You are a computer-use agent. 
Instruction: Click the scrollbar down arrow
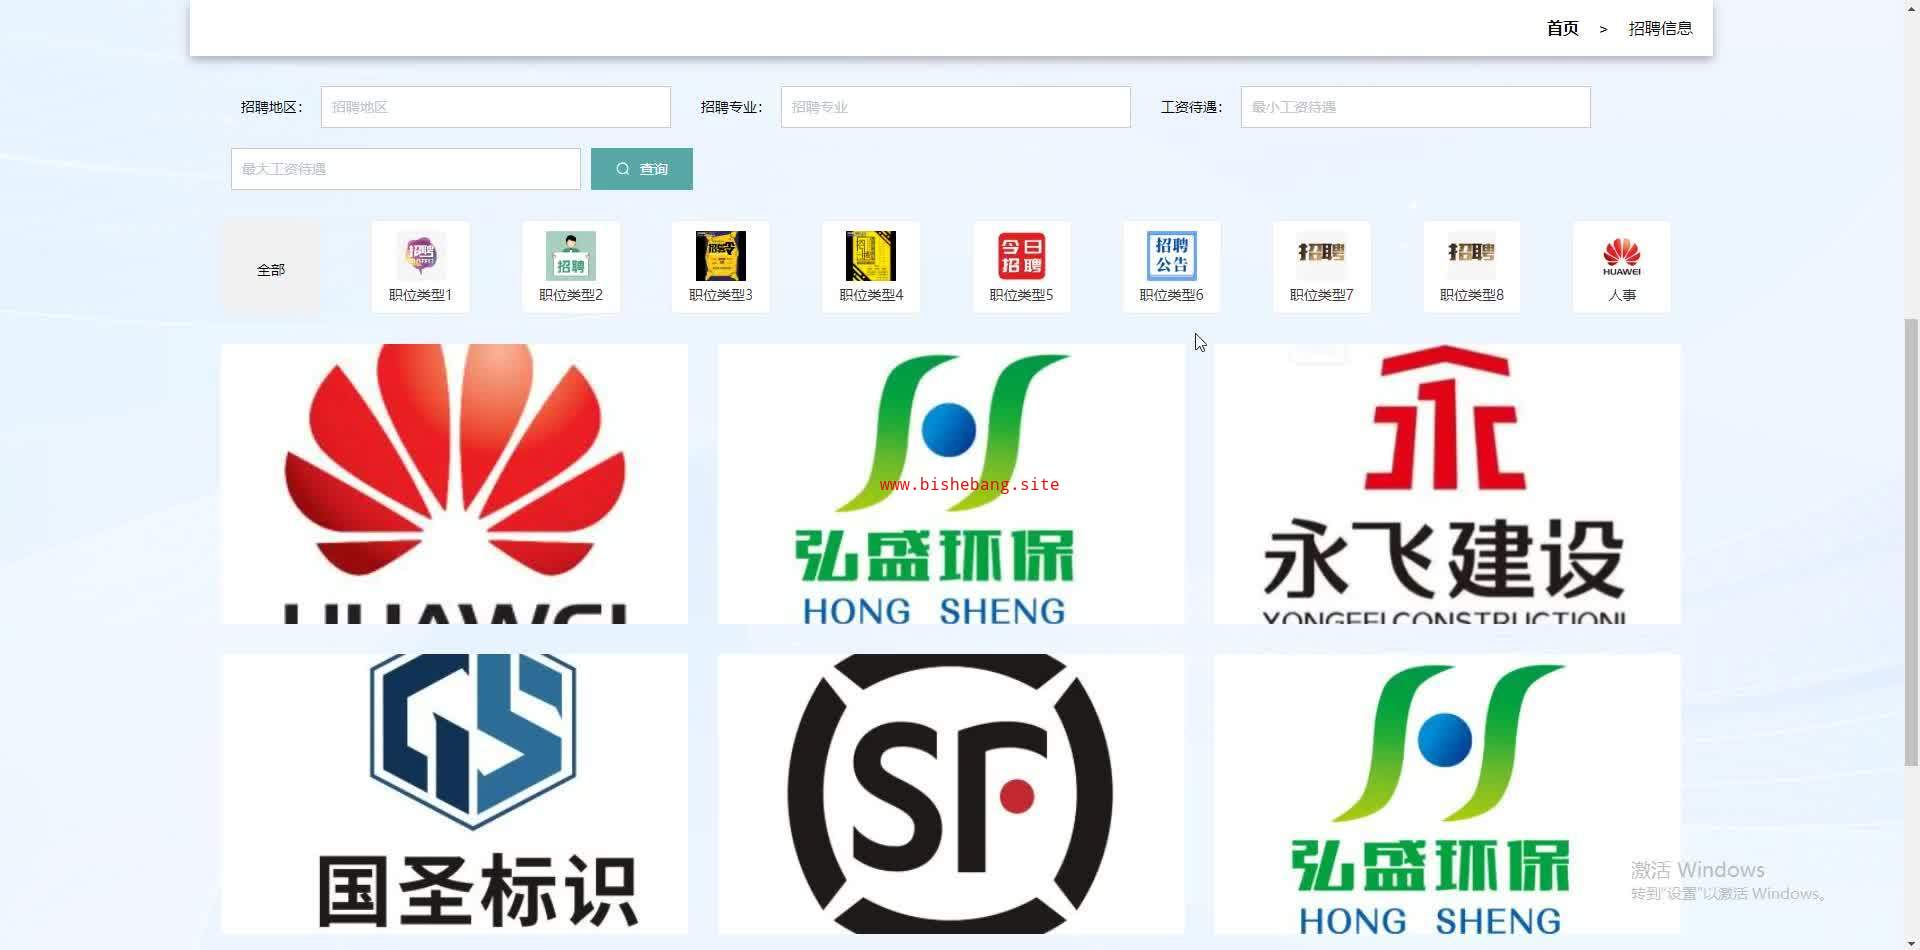[1912, 941]
